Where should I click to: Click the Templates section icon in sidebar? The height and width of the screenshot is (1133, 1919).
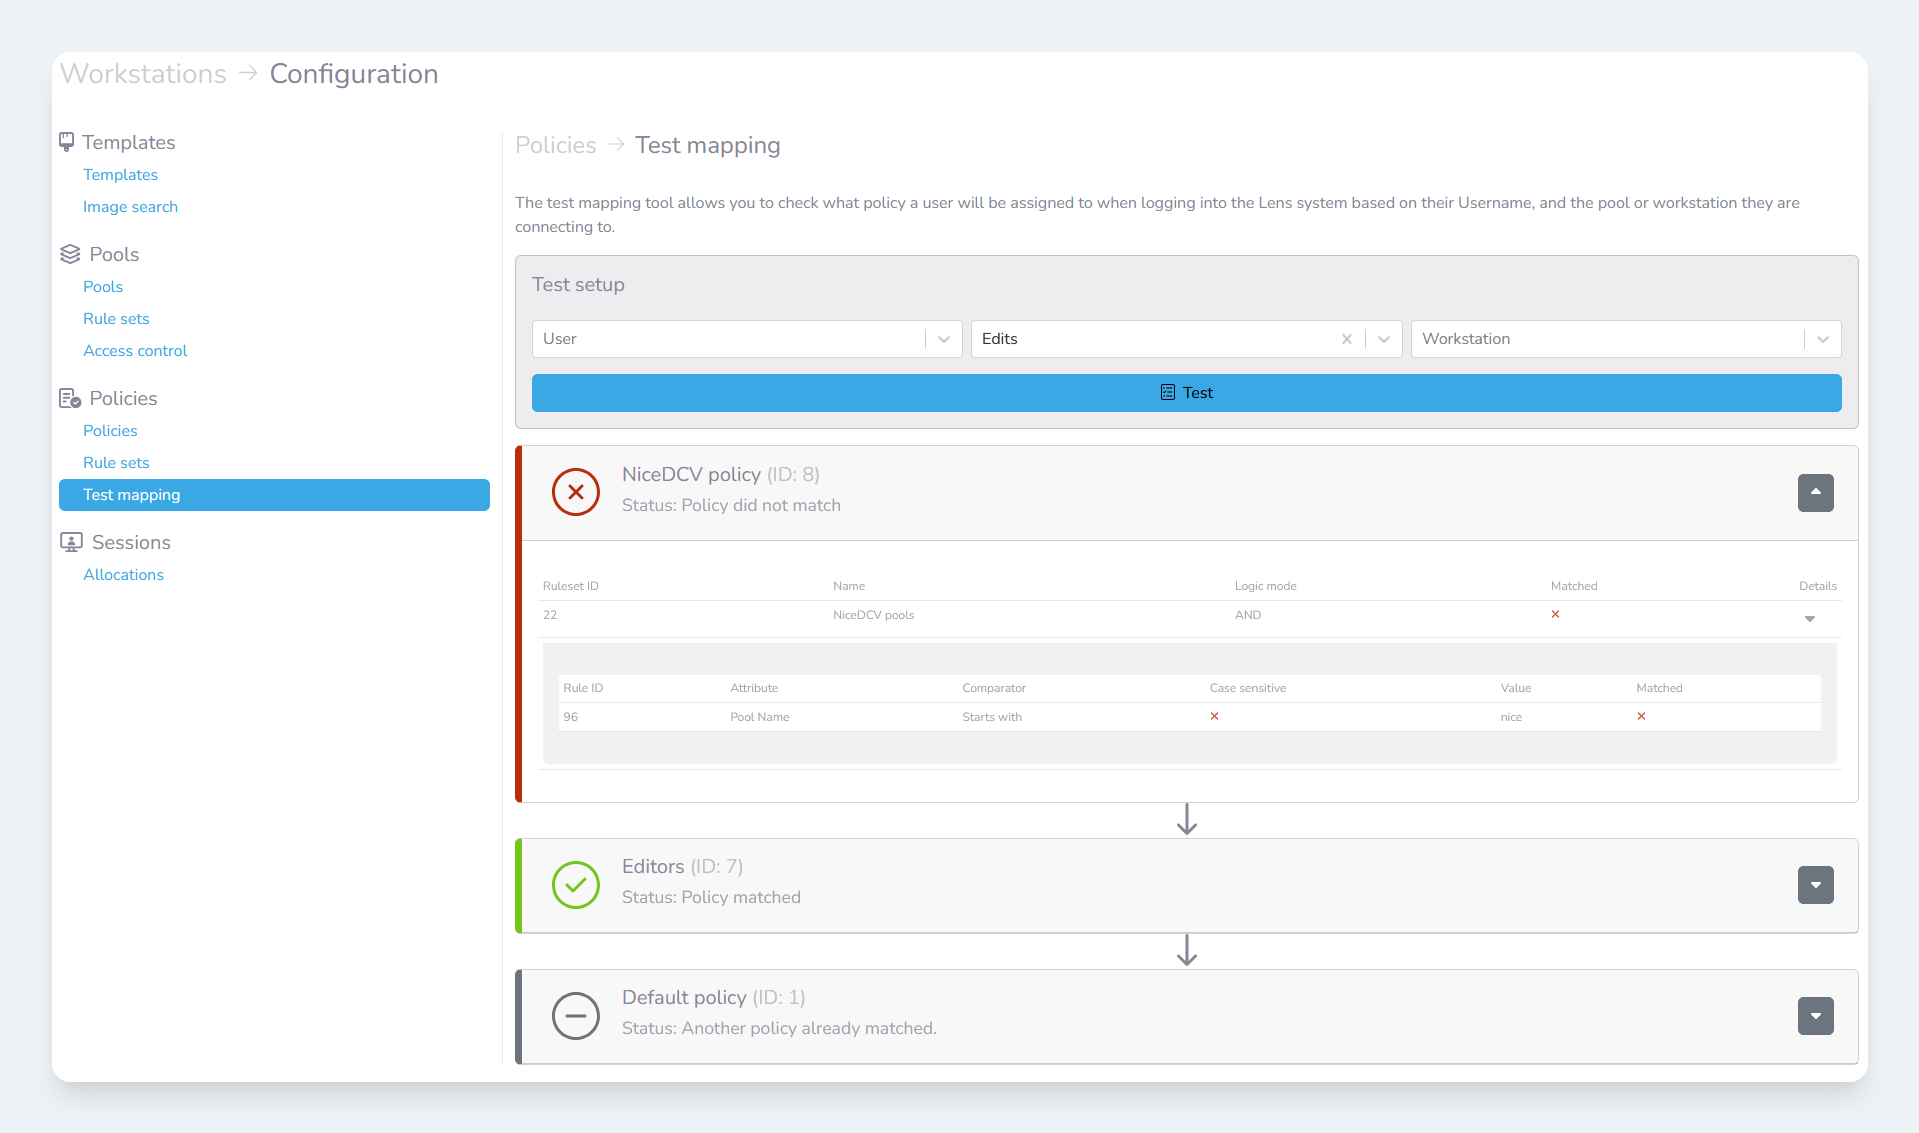tap(67, 142)
